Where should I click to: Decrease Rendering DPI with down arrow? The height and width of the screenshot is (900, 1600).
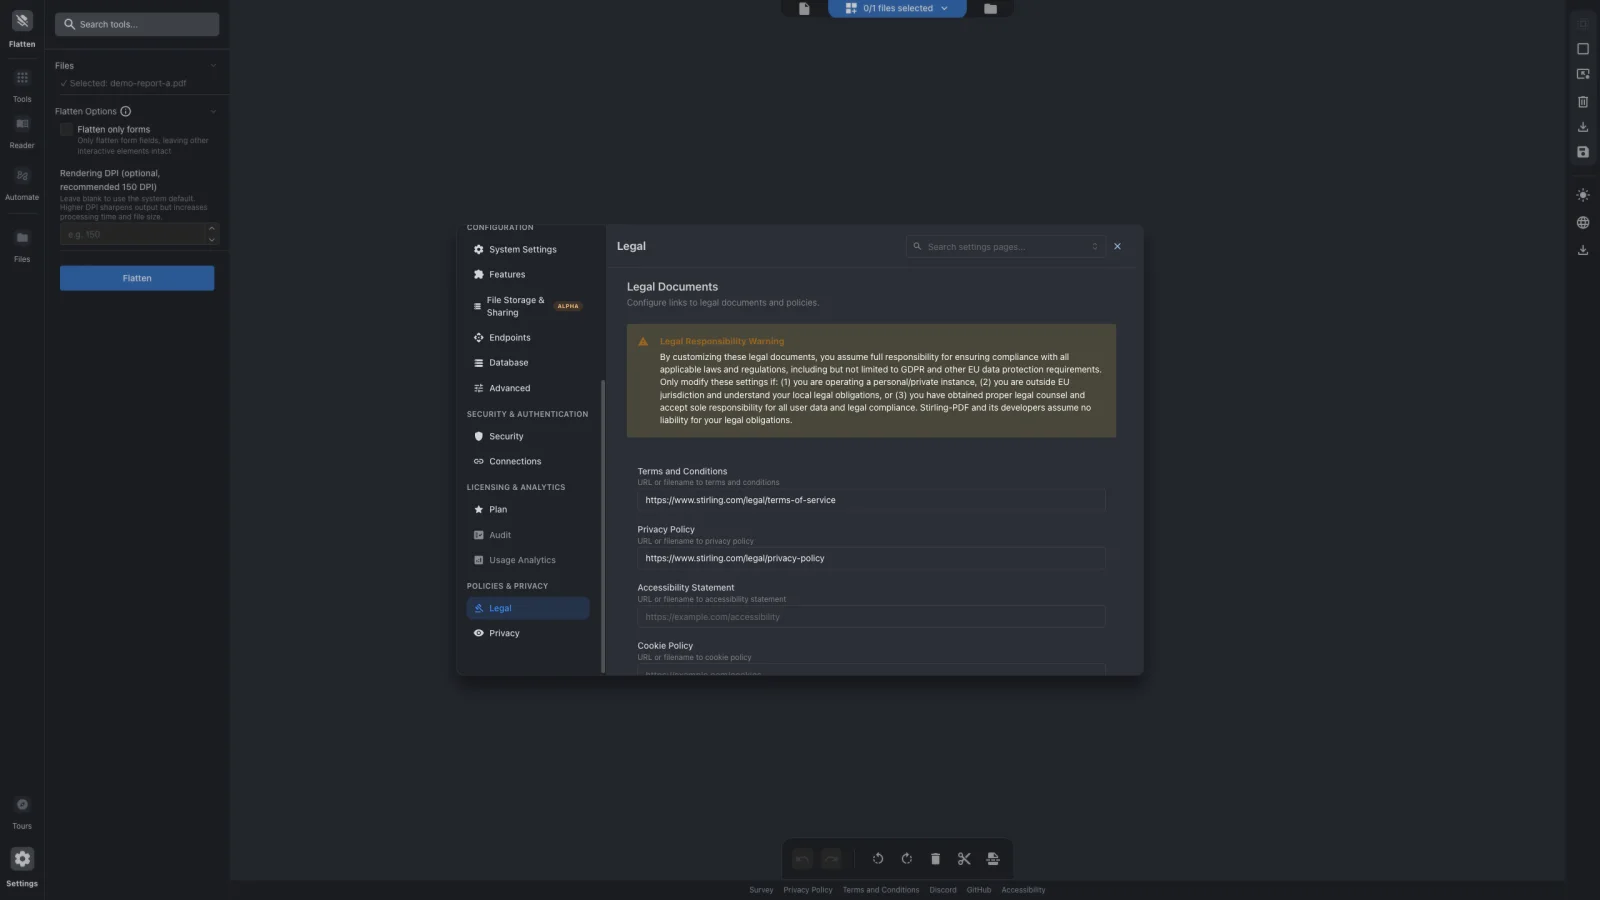pyautogui.click(x=212, y=240)
